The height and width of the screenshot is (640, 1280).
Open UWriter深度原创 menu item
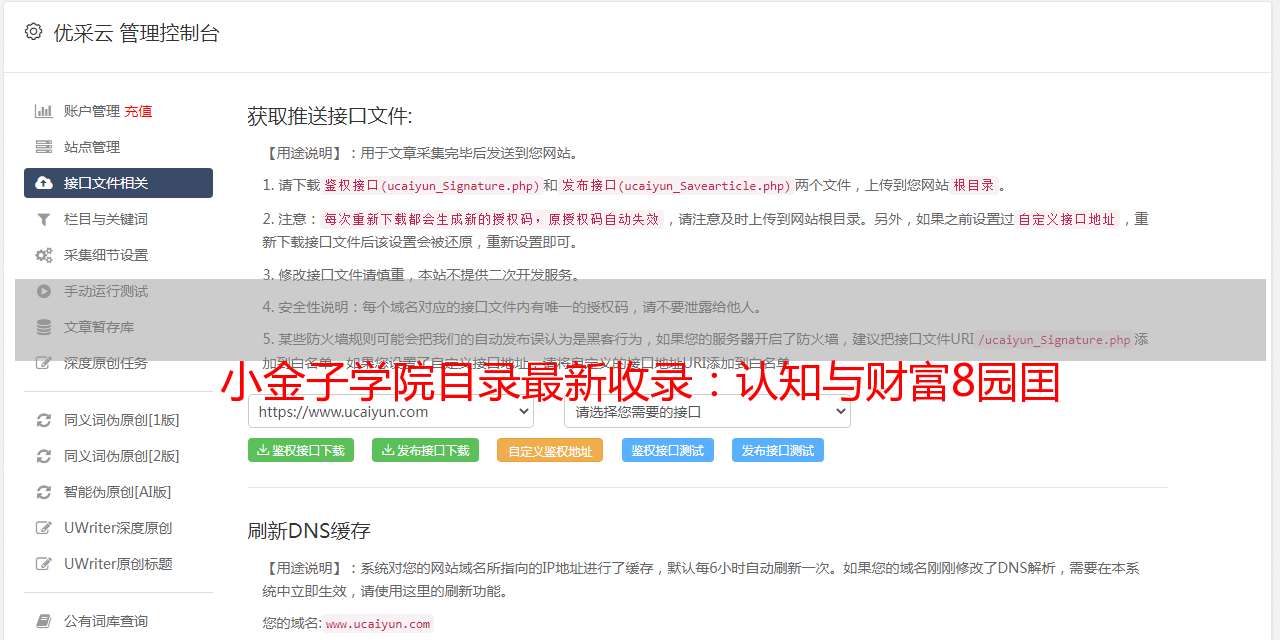pos(118,528)
